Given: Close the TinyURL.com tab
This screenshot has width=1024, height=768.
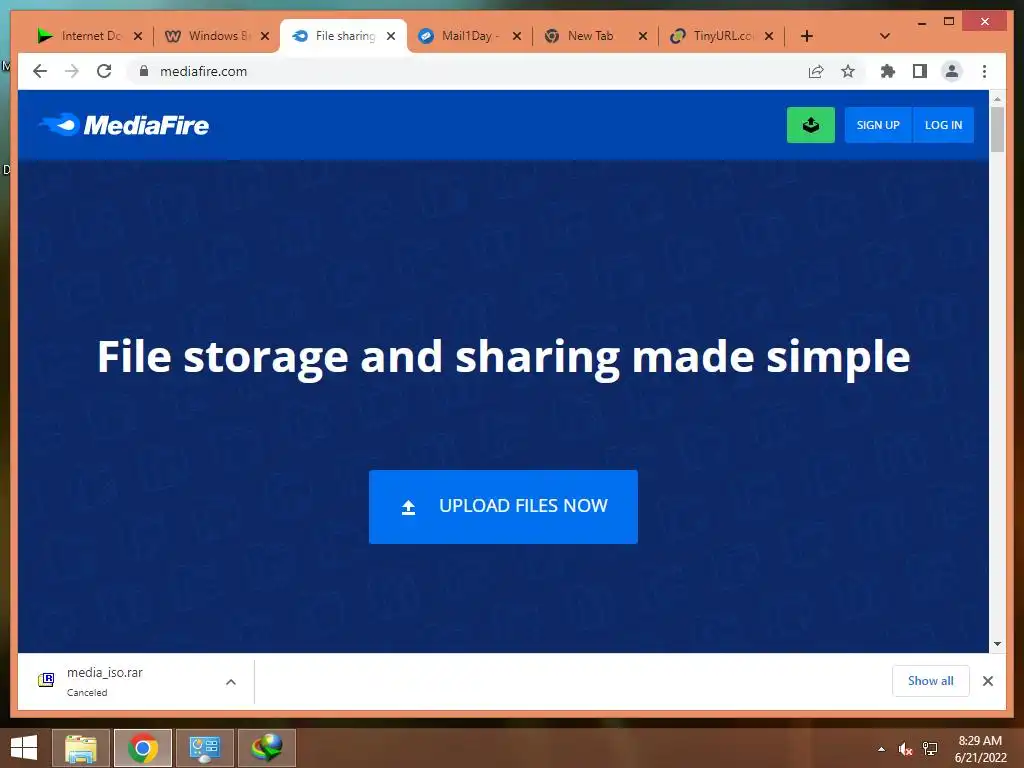Looking at the screenshot, I should [x=769, y=36].
